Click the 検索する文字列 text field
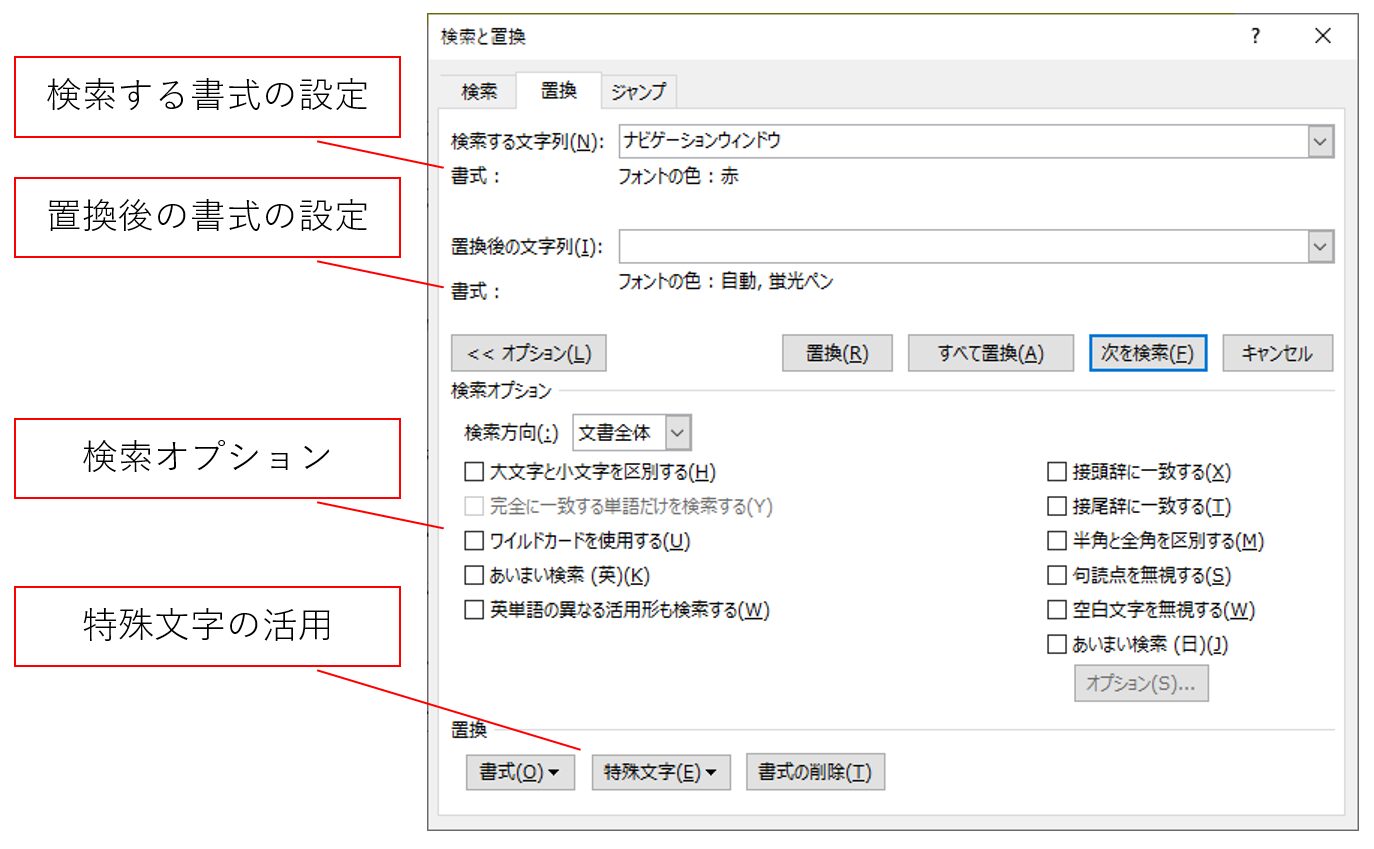Image resolution: width=1374 pixels, height=849 pixels. [x=962, y=142]
